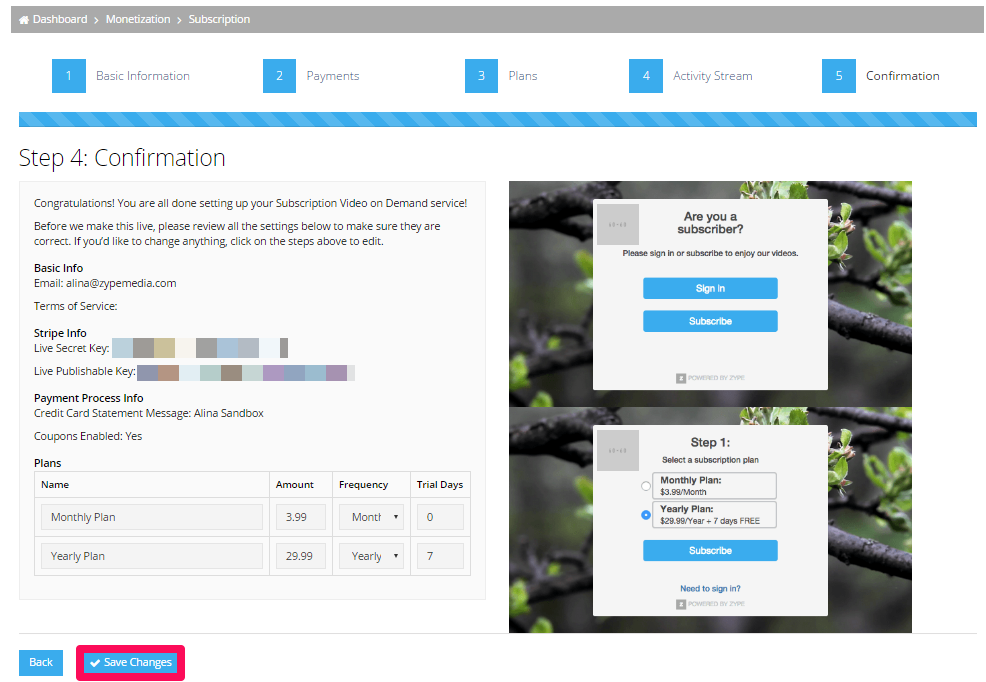Click the 29.99 amount field
The image size is (986, 682).
(301, 556)
